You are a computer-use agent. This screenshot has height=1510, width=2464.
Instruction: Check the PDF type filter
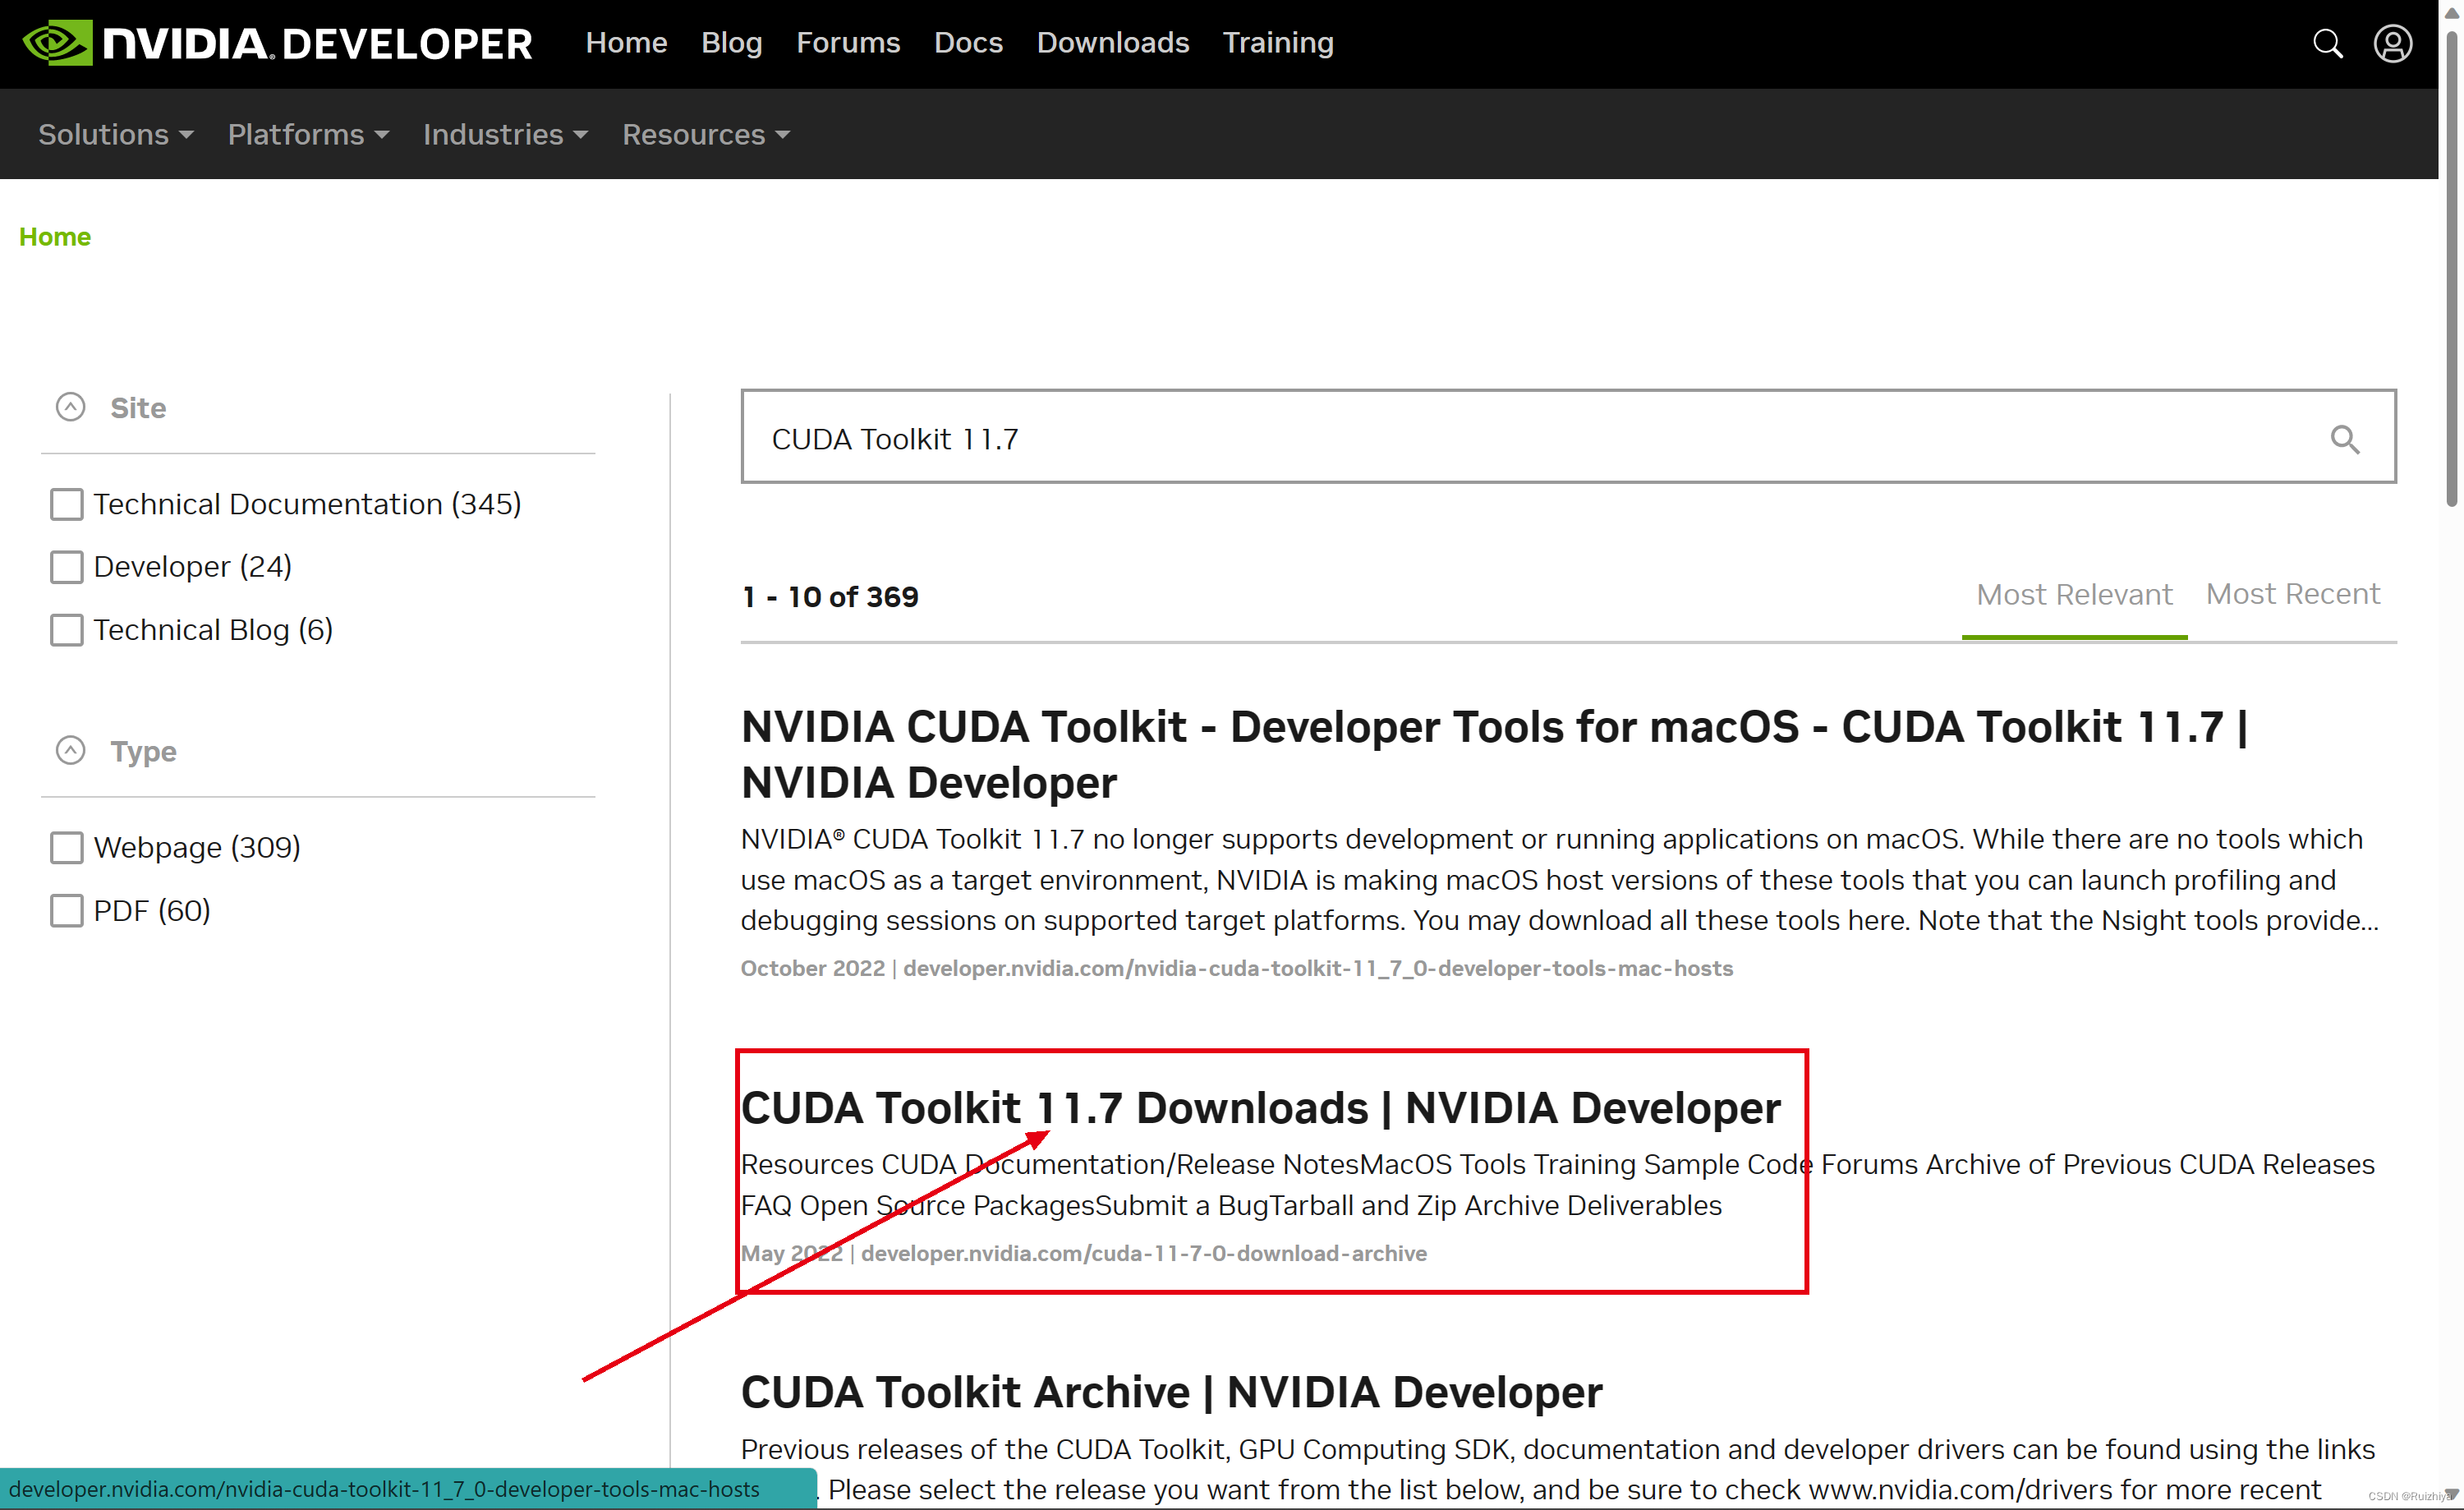click(x=67, y=911)
